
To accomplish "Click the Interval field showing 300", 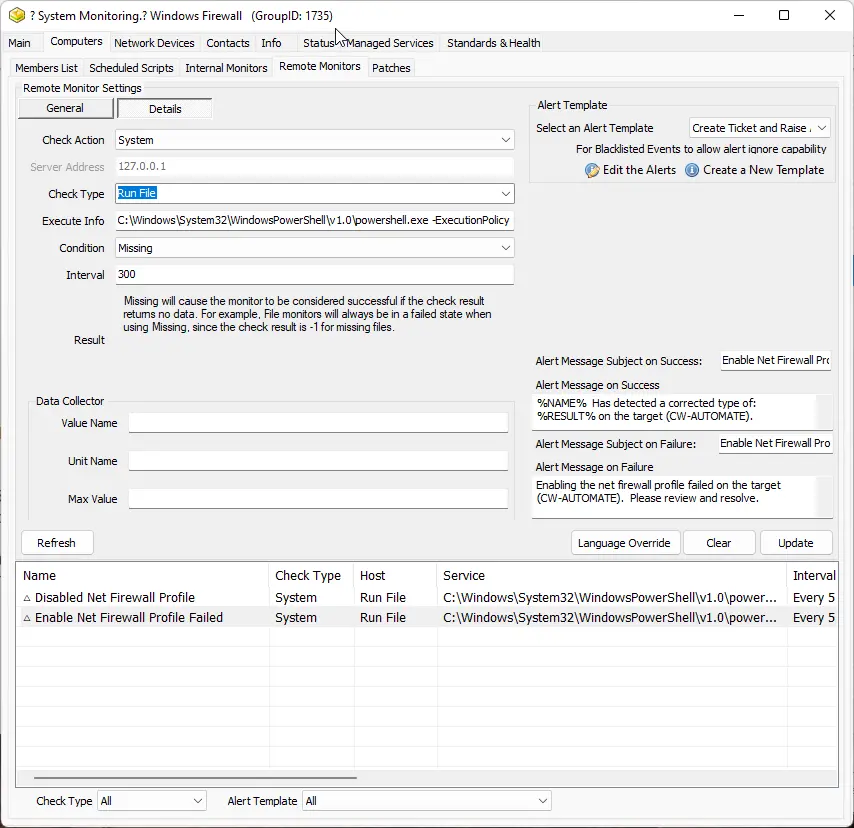I will point(314,275).
